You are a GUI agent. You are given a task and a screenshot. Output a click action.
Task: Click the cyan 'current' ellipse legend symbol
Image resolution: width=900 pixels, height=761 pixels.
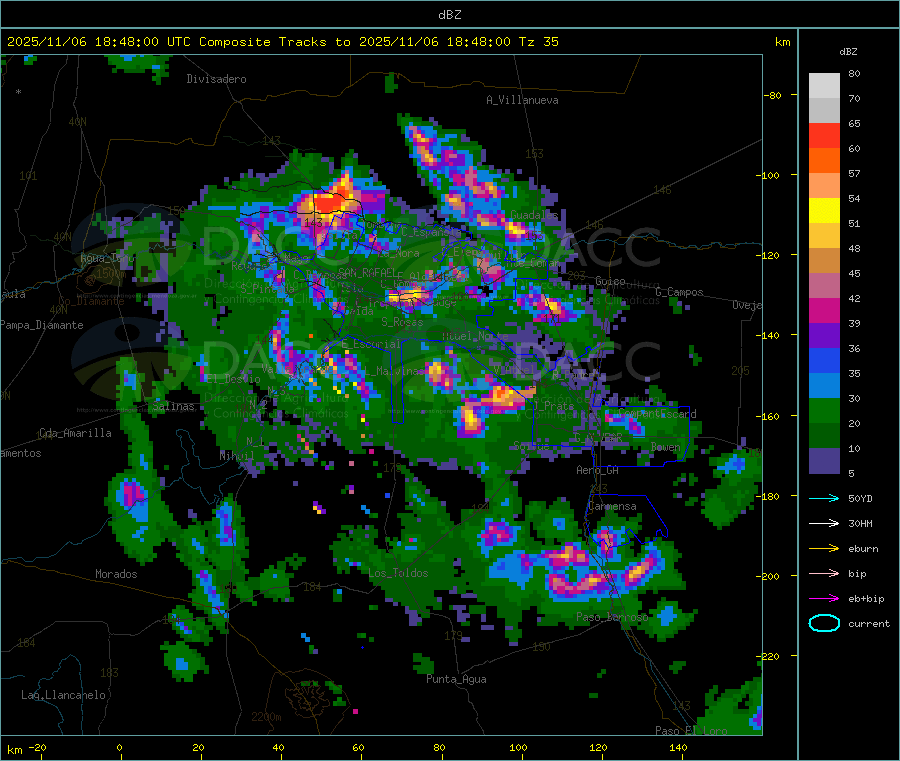tap(824, 623)
